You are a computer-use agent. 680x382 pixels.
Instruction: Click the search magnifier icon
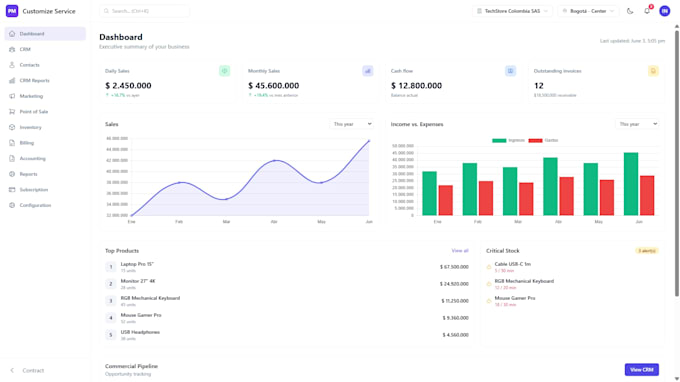point(106,11)
